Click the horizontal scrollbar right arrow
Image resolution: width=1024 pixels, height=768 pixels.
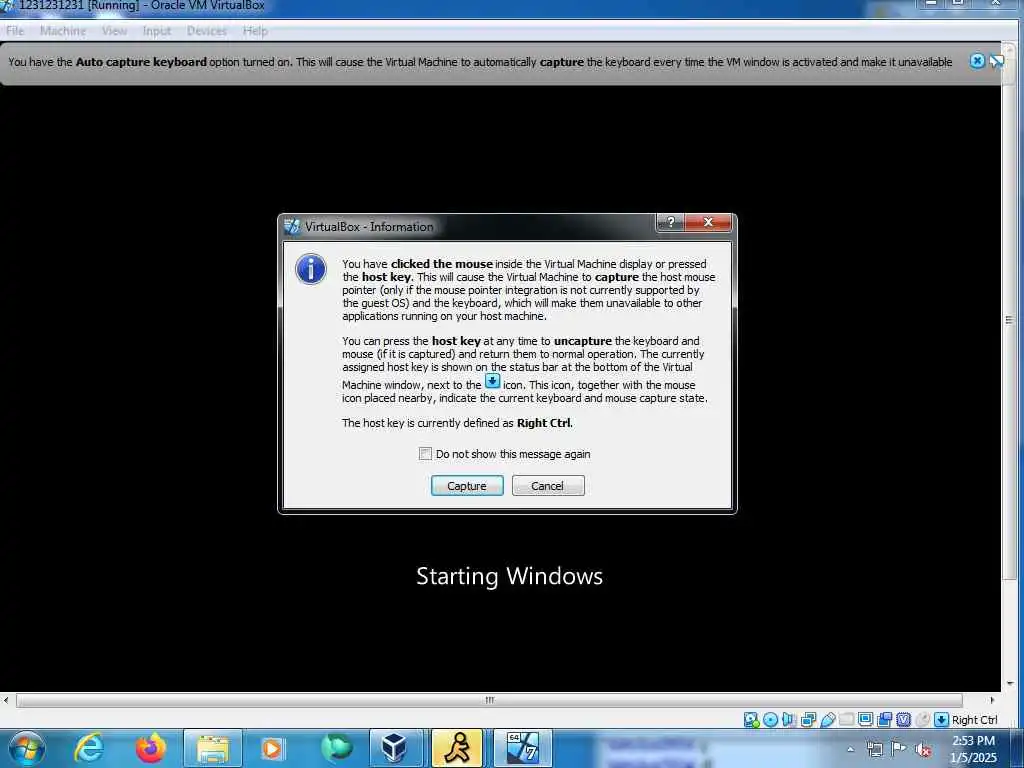(992, 700)
